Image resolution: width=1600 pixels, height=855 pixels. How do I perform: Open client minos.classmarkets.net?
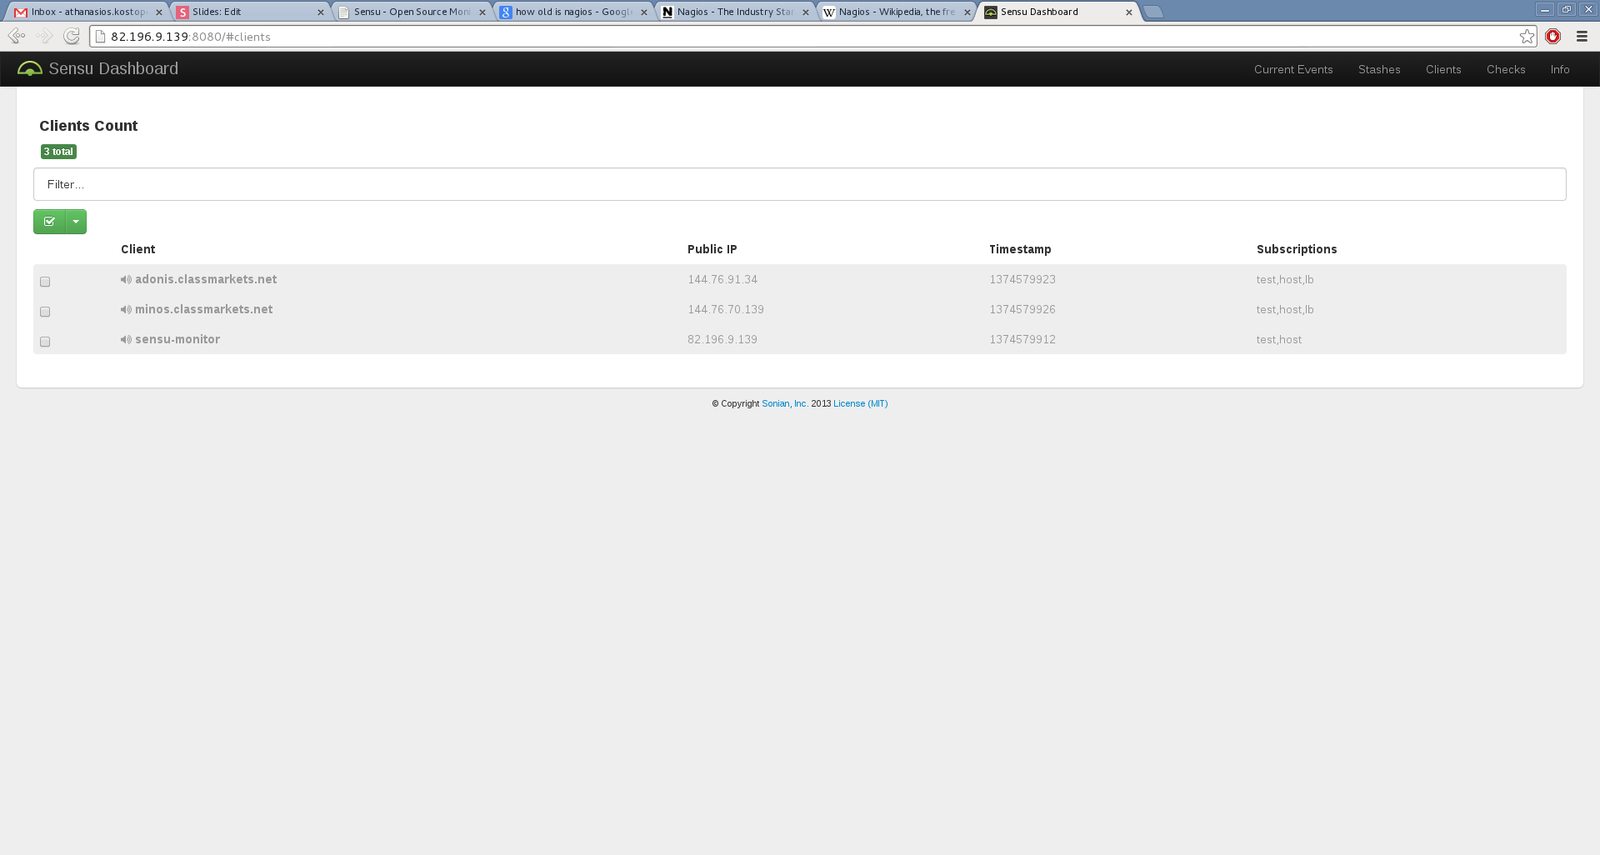point(204,310)
